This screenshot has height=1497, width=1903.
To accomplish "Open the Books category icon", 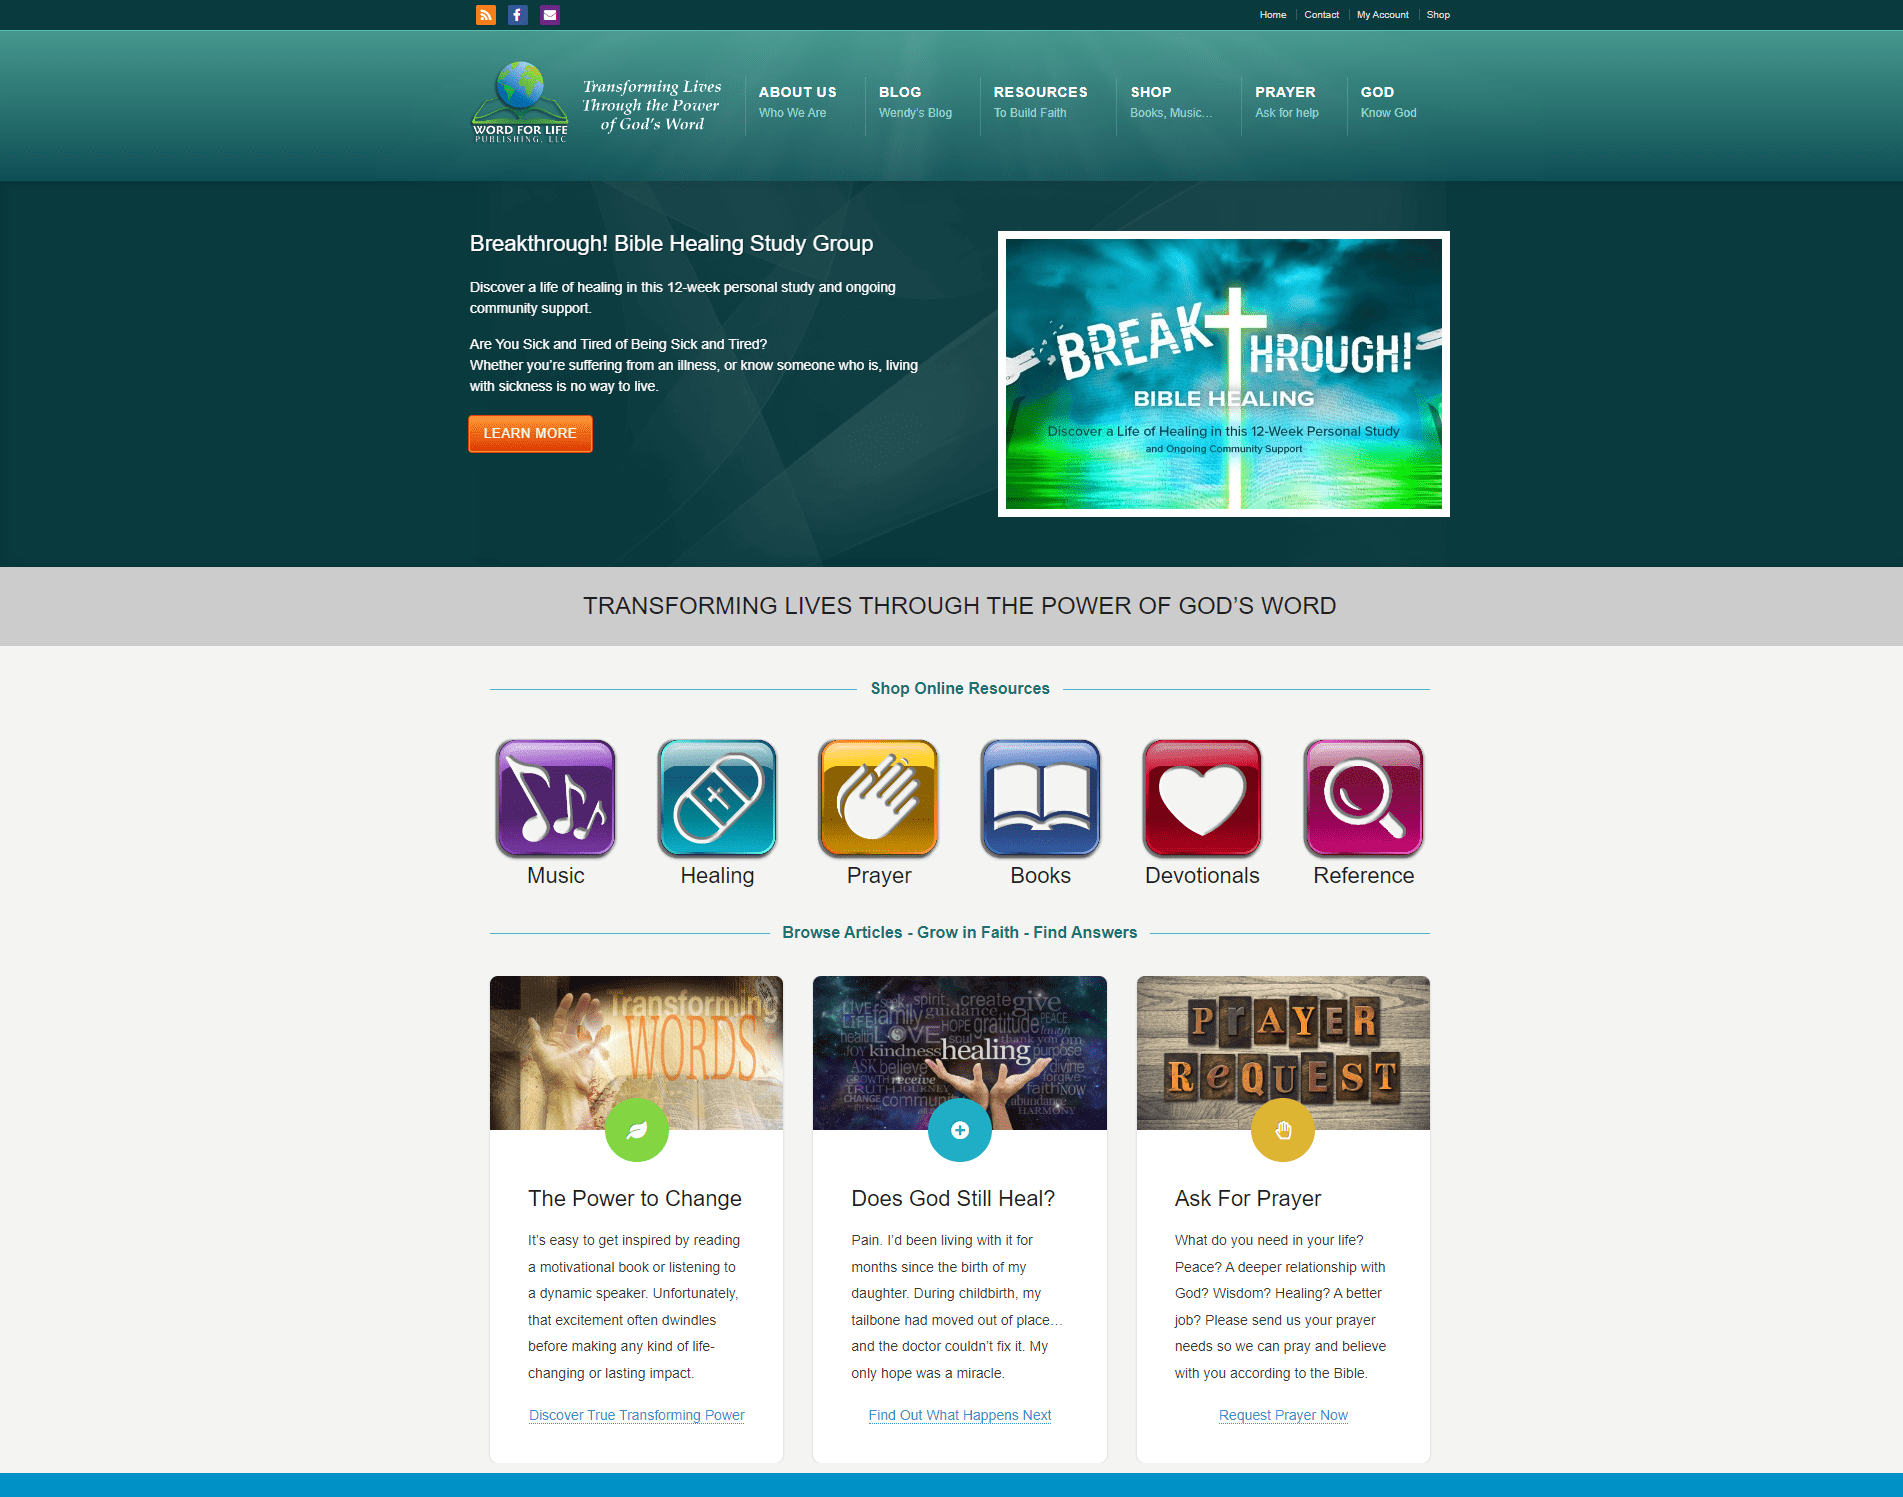I will coord(1040,798).
